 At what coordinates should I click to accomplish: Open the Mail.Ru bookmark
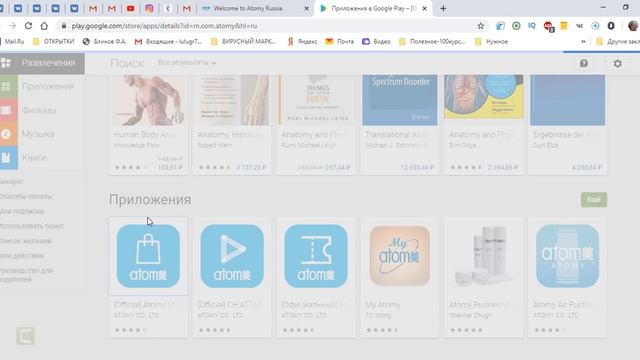coord(13,42)
